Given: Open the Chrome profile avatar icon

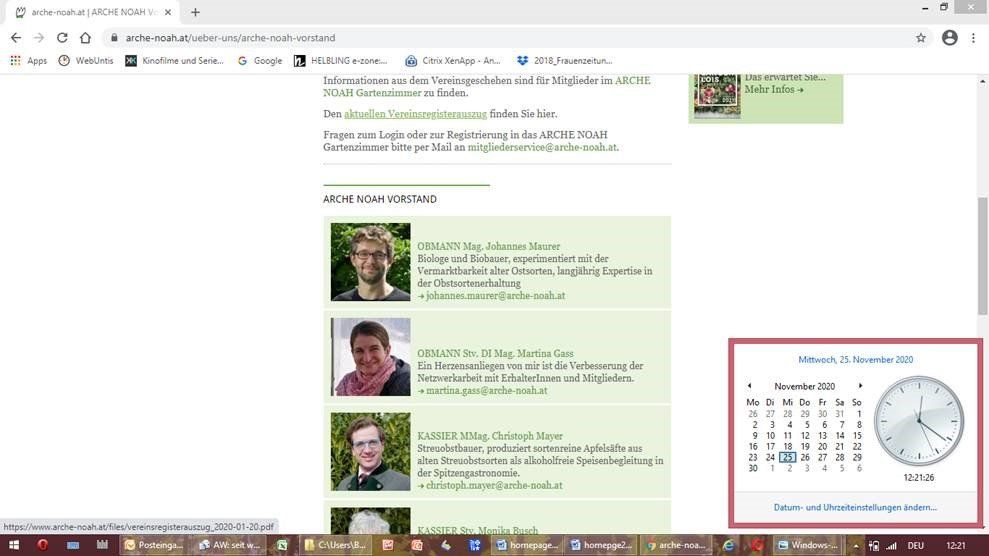Looking at the screenshot, I should pyautogui.click(x=949, y=38).
